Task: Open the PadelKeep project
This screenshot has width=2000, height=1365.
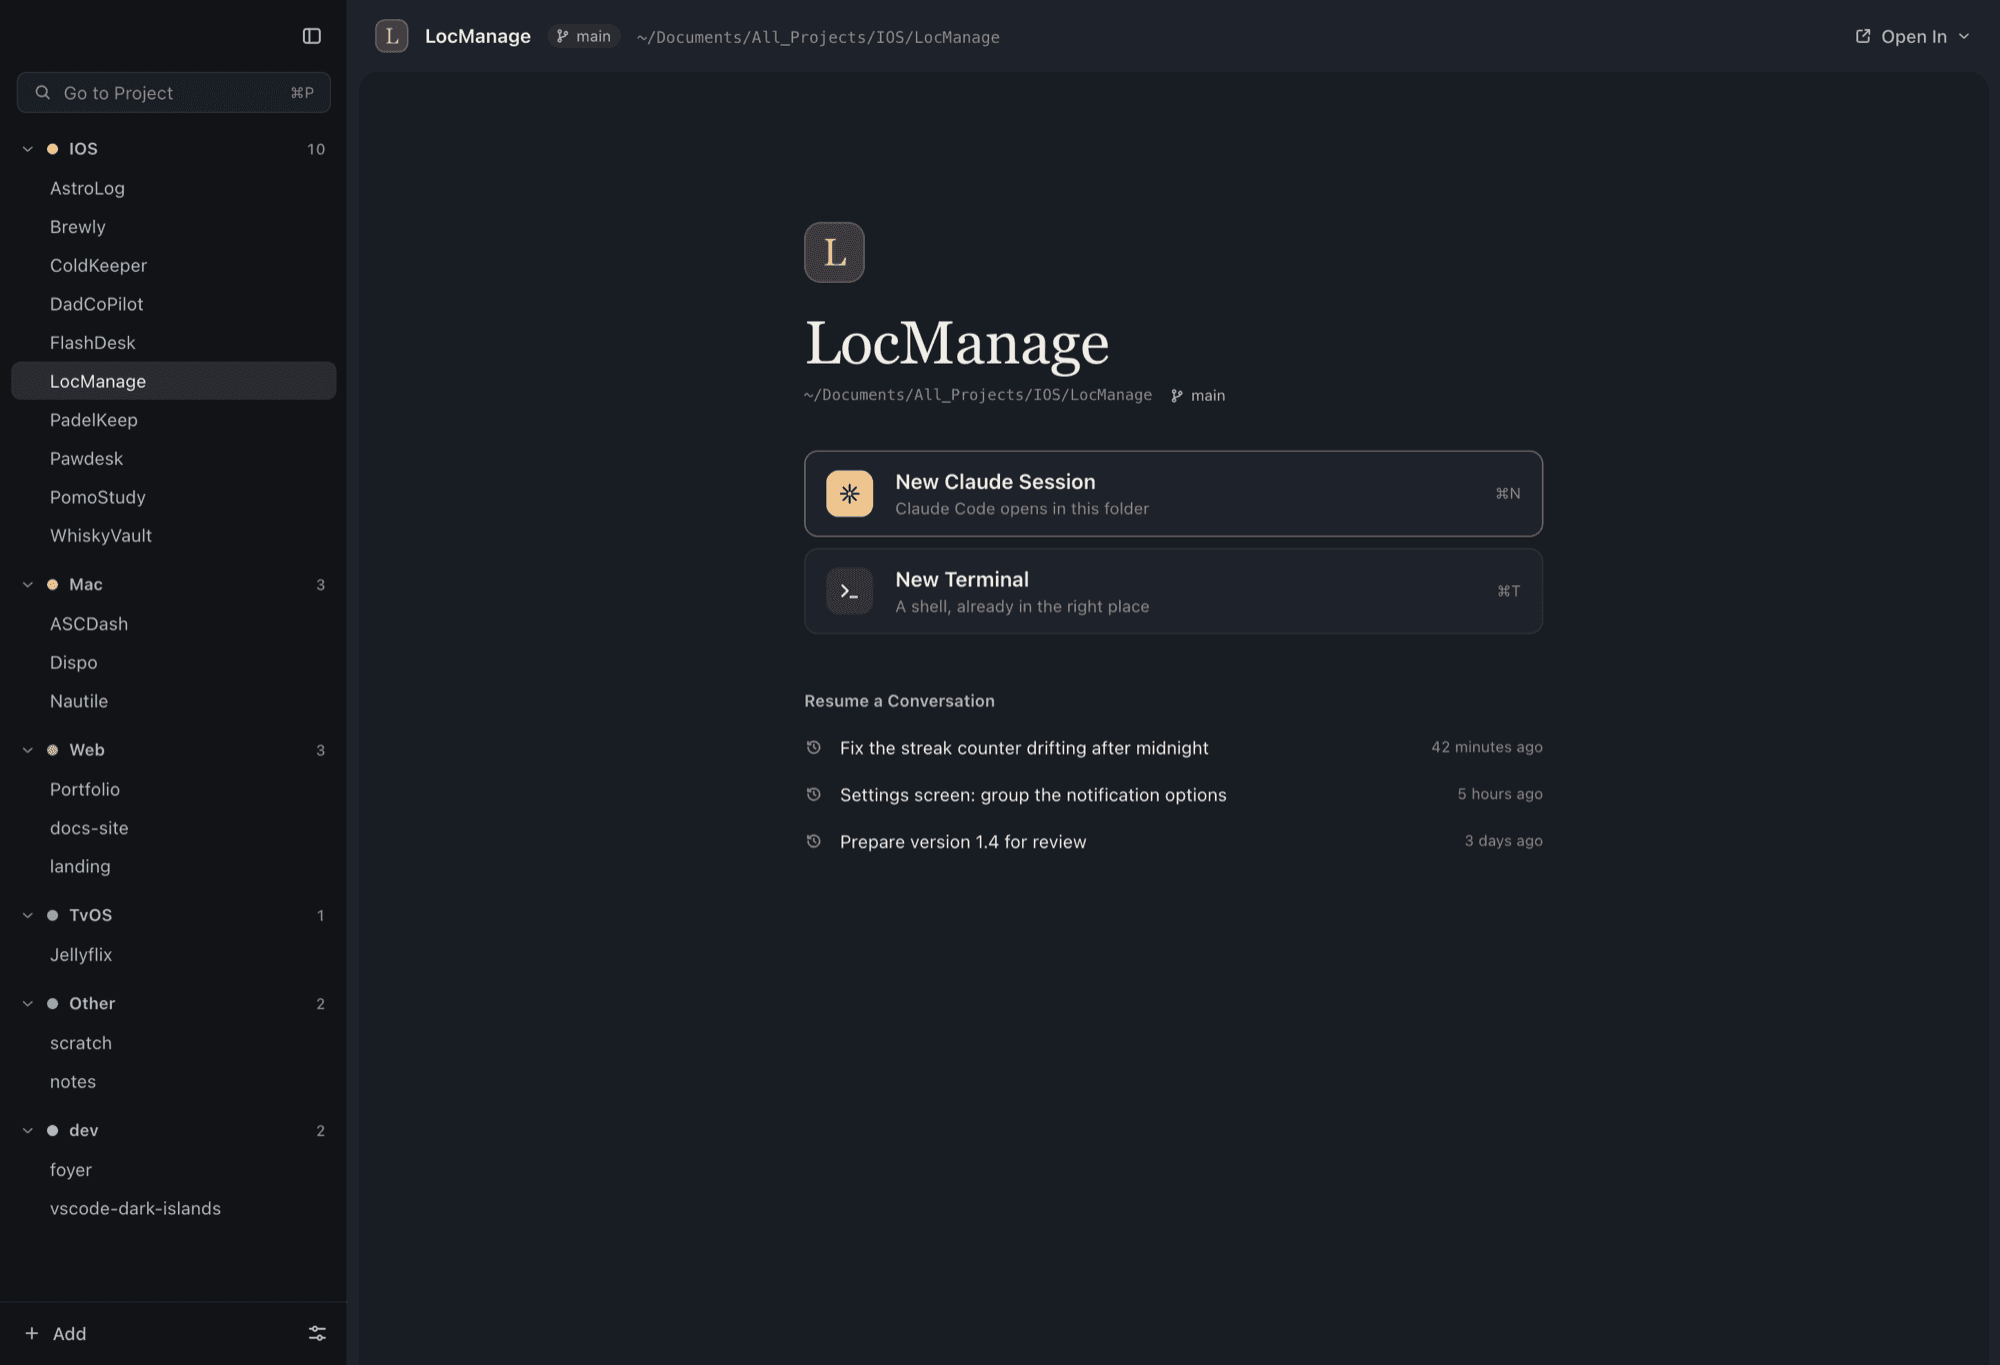Action: (174, 420)
